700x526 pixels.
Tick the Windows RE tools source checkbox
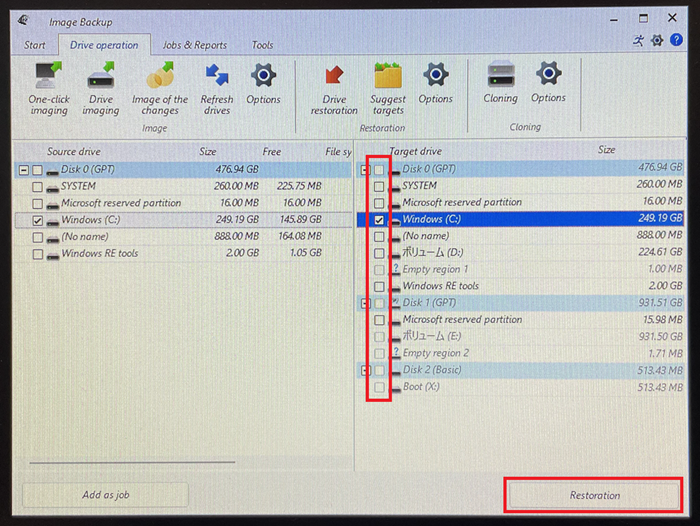pos(38,254)
